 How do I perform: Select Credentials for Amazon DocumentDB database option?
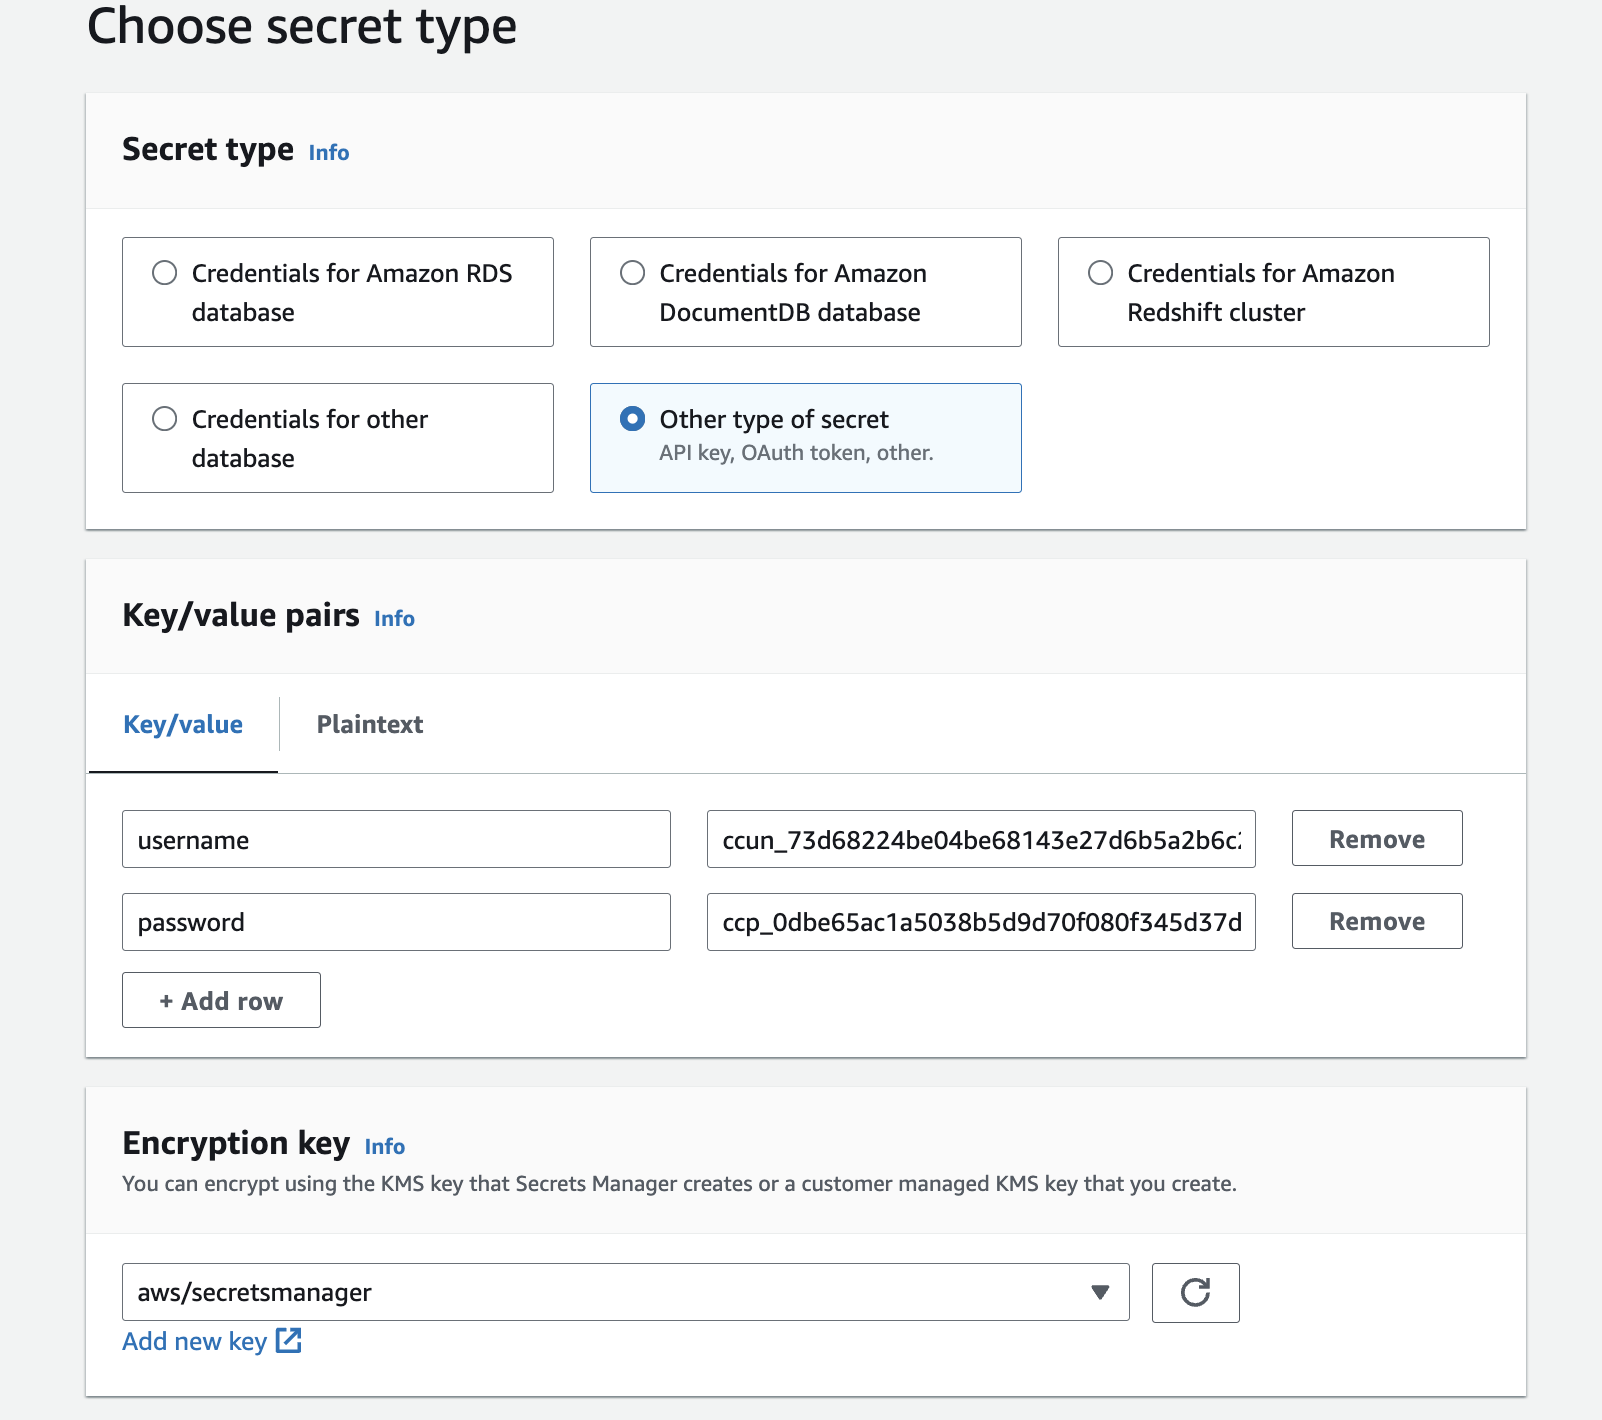tap(633, 273)
